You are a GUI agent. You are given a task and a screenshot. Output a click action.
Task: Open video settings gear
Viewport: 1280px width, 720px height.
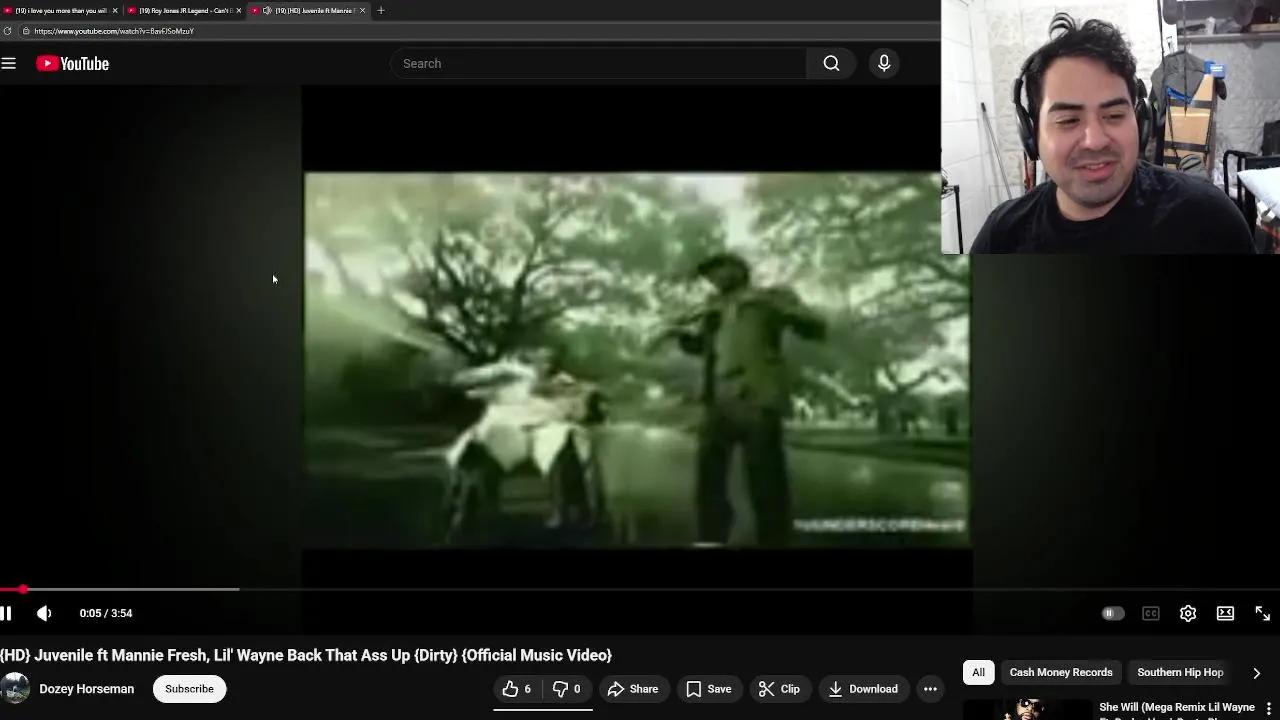coord(1188,613)
